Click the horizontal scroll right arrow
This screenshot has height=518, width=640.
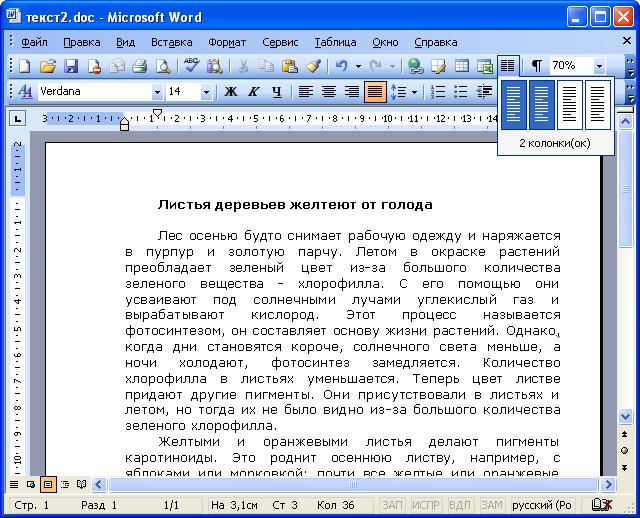[x=608, y=485]
